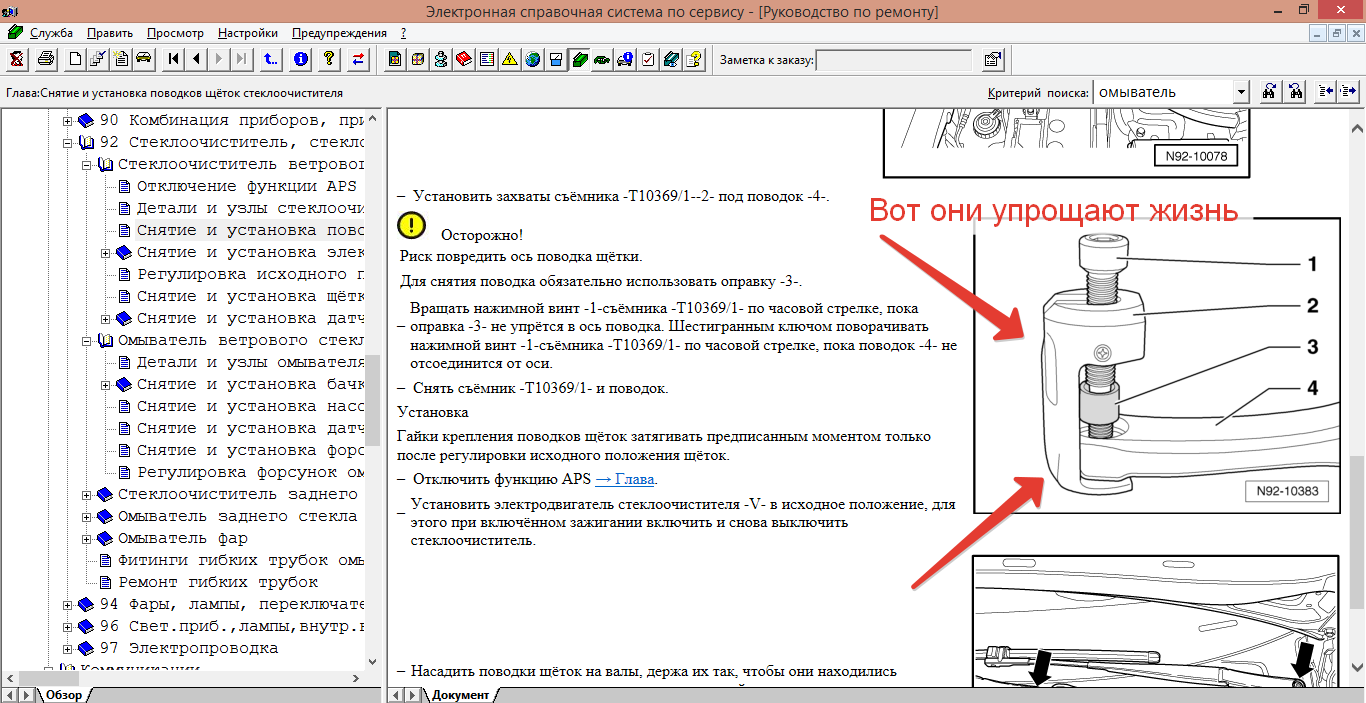This screenshot has width=1366, height=703.
Task: Collapse the '92 Стеклоочиститель' tree node
Action: [69, 142]
